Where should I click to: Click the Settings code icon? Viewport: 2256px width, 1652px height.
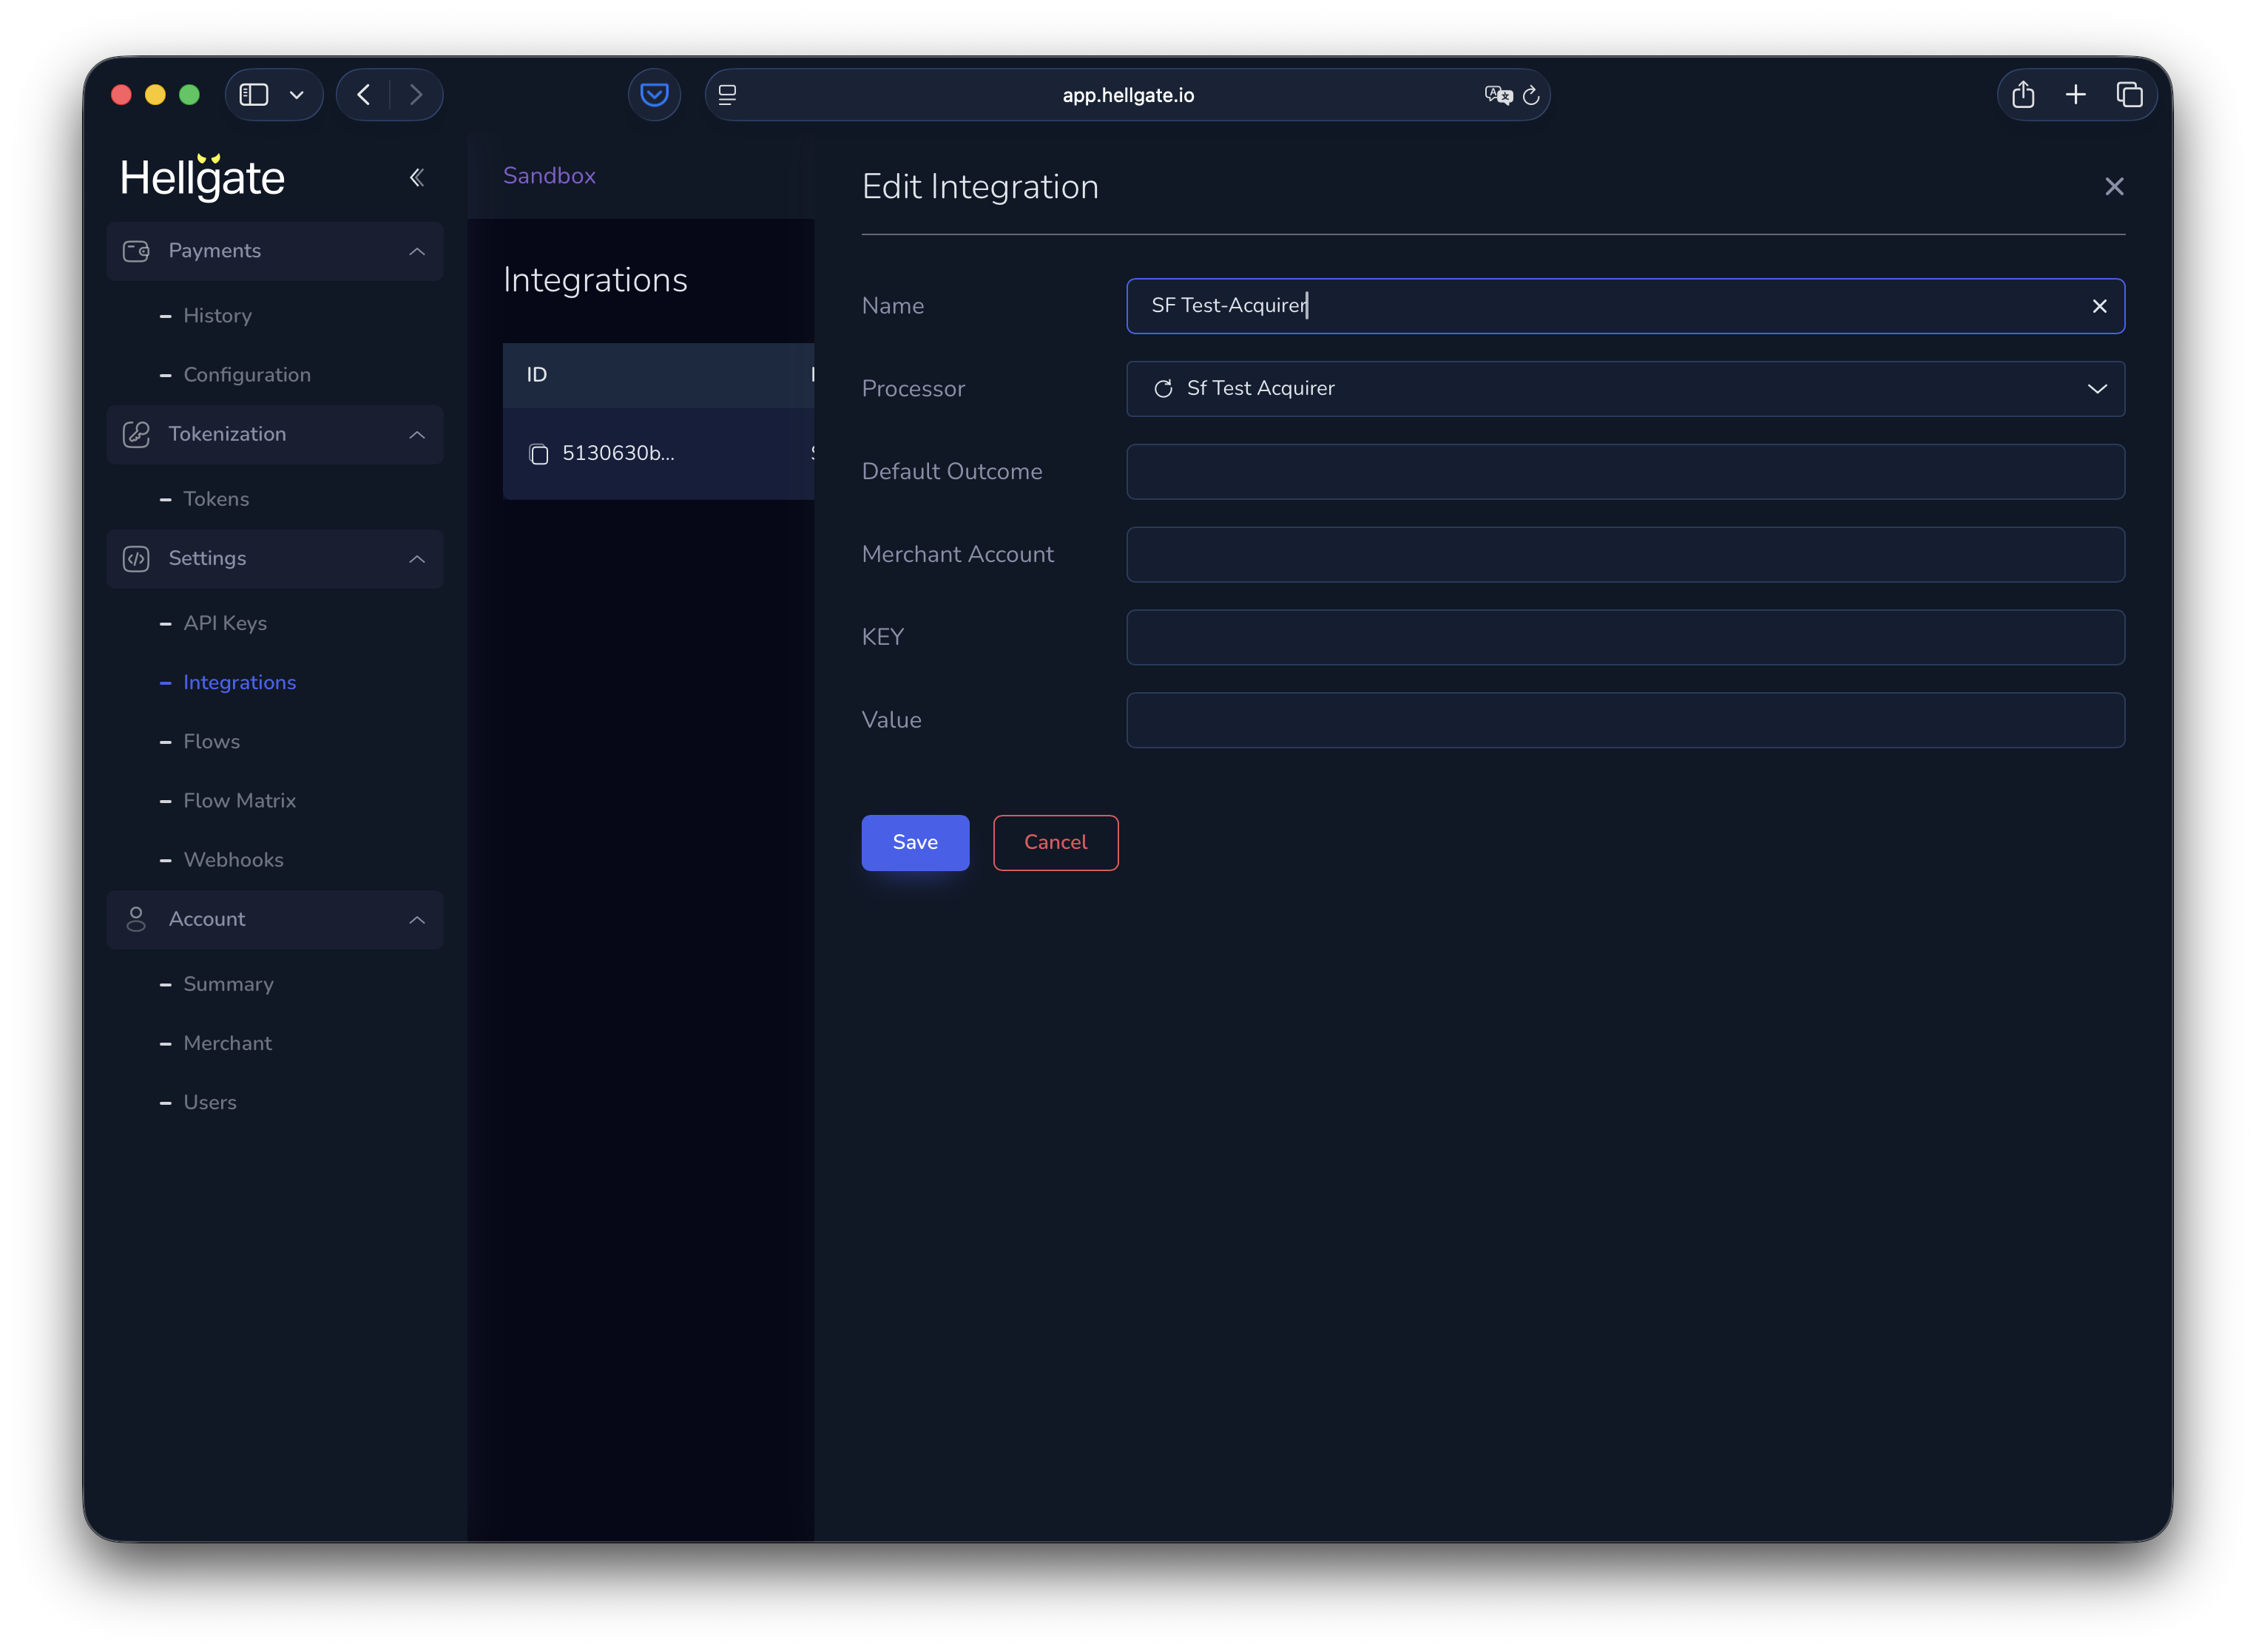(x=136, y=559)
